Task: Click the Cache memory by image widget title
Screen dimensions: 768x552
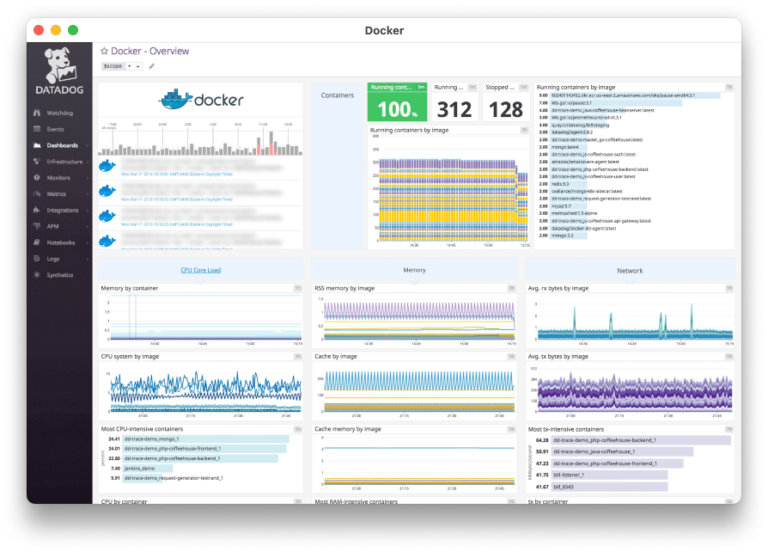Action: point(348,429)
